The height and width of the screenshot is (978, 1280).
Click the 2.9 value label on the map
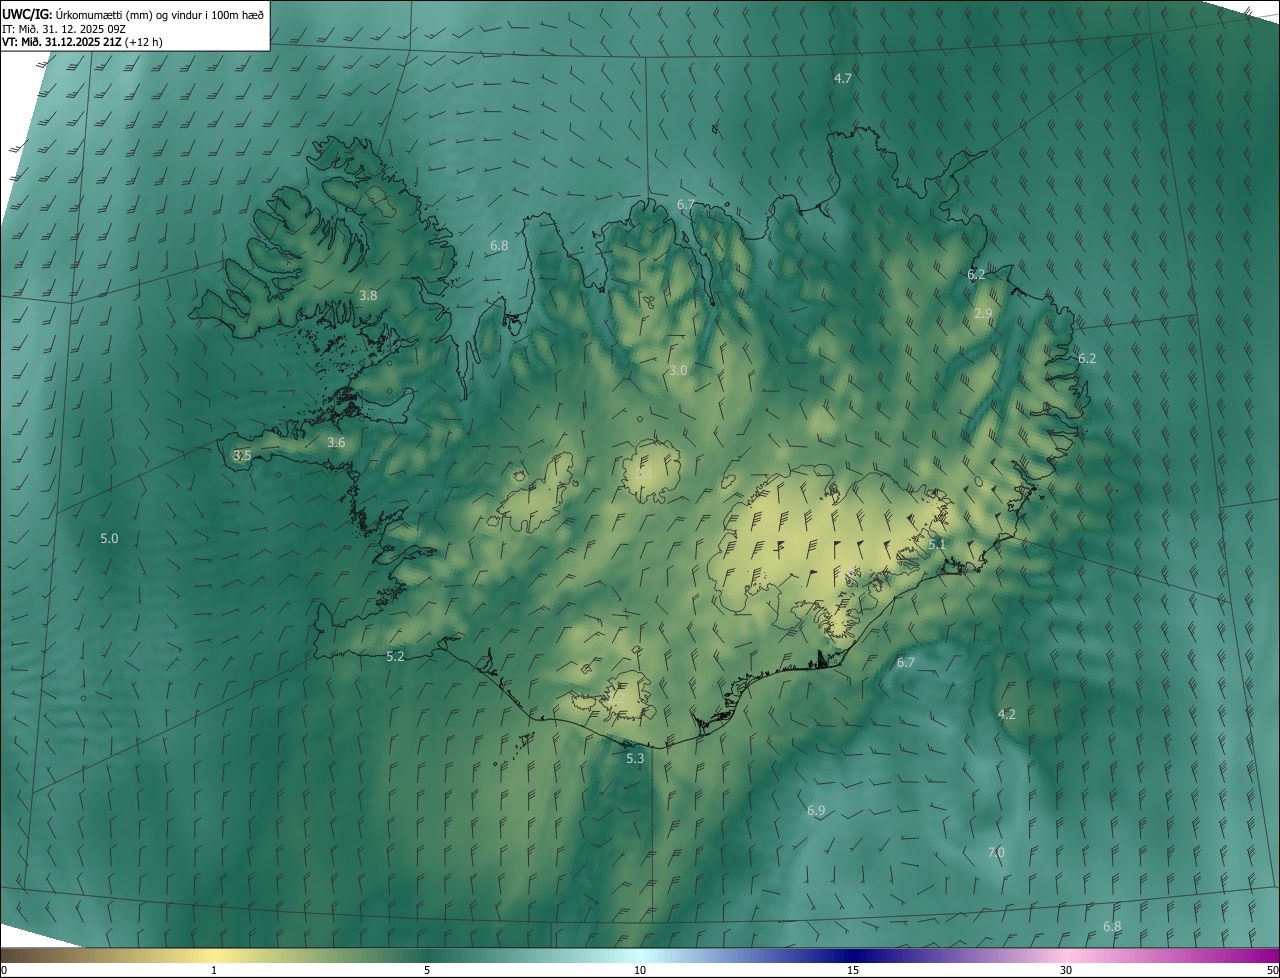coord(983,313)
